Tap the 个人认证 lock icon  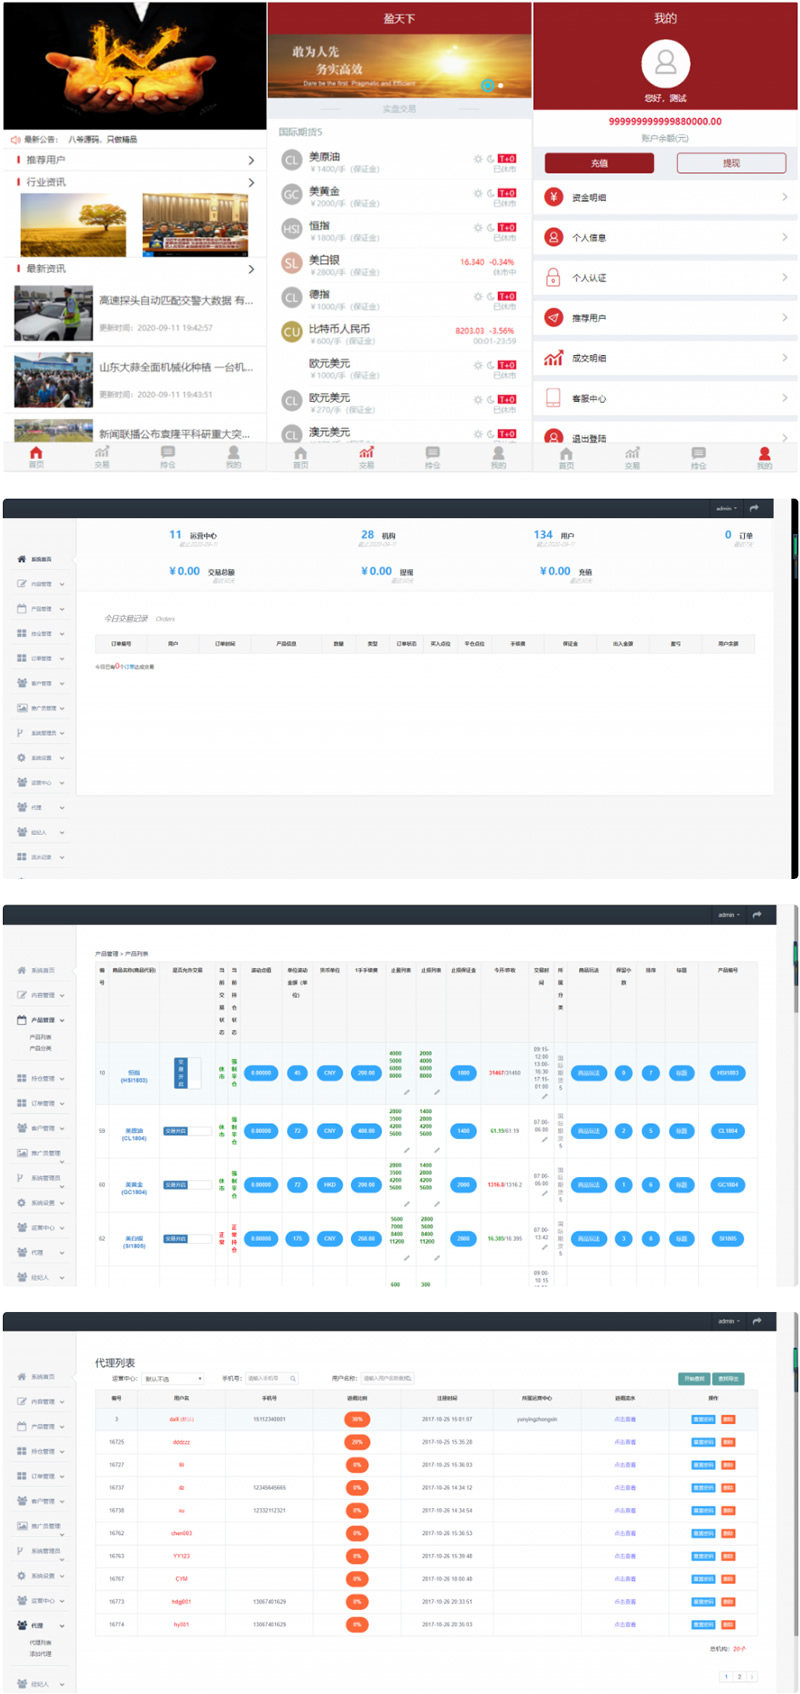tap(553, 278)
